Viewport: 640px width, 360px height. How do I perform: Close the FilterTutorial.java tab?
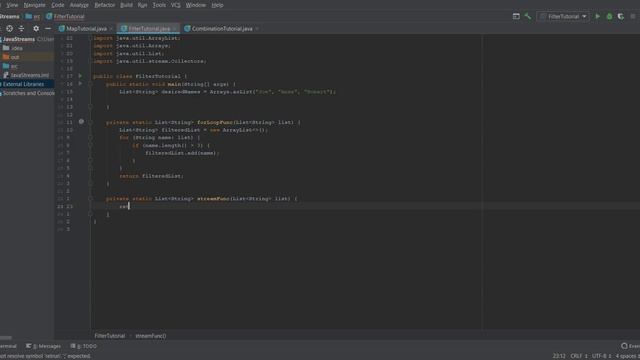point(175,29)
